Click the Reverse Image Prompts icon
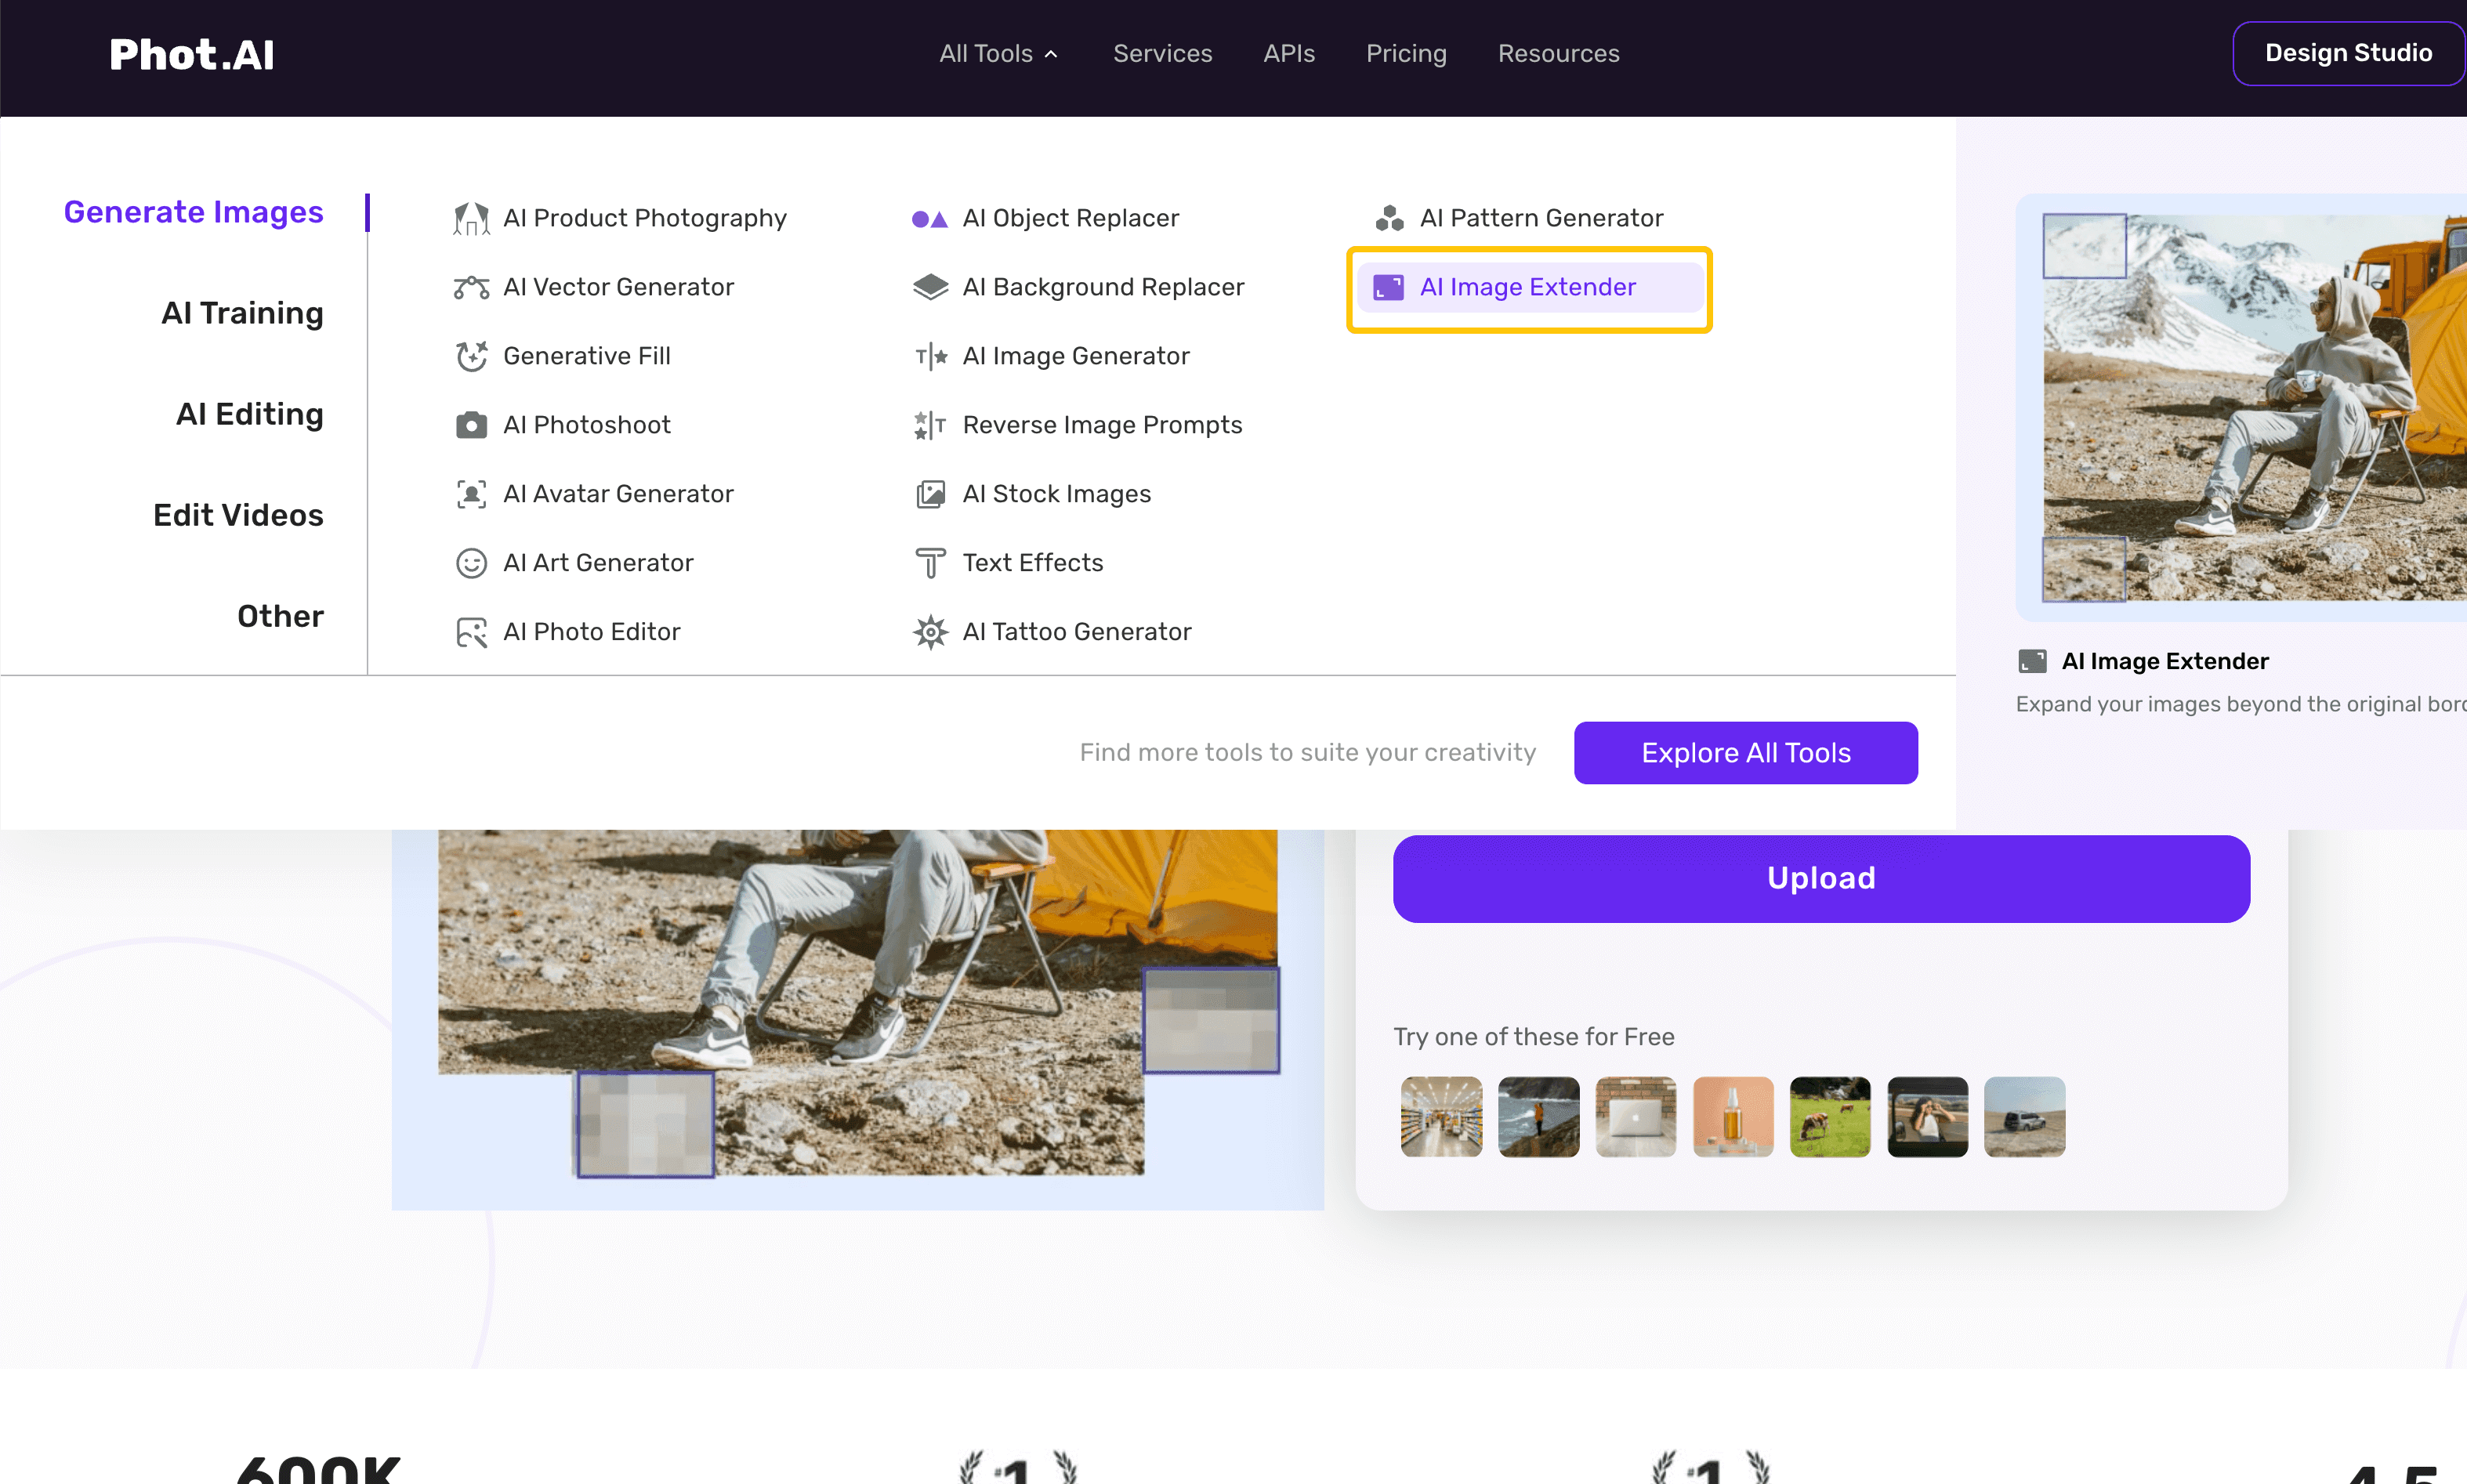 [x=927, y=425]
